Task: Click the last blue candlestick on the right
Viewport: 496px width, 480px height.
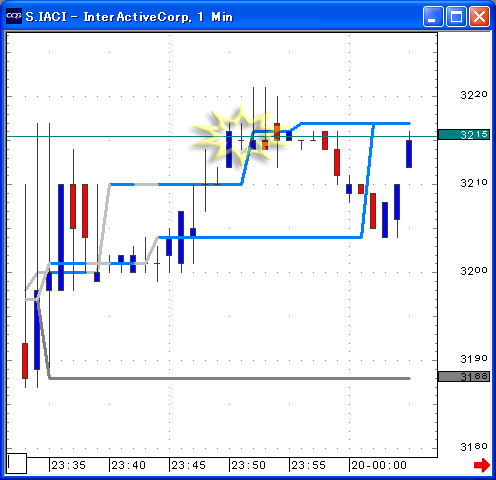Action: click(409, 154)
